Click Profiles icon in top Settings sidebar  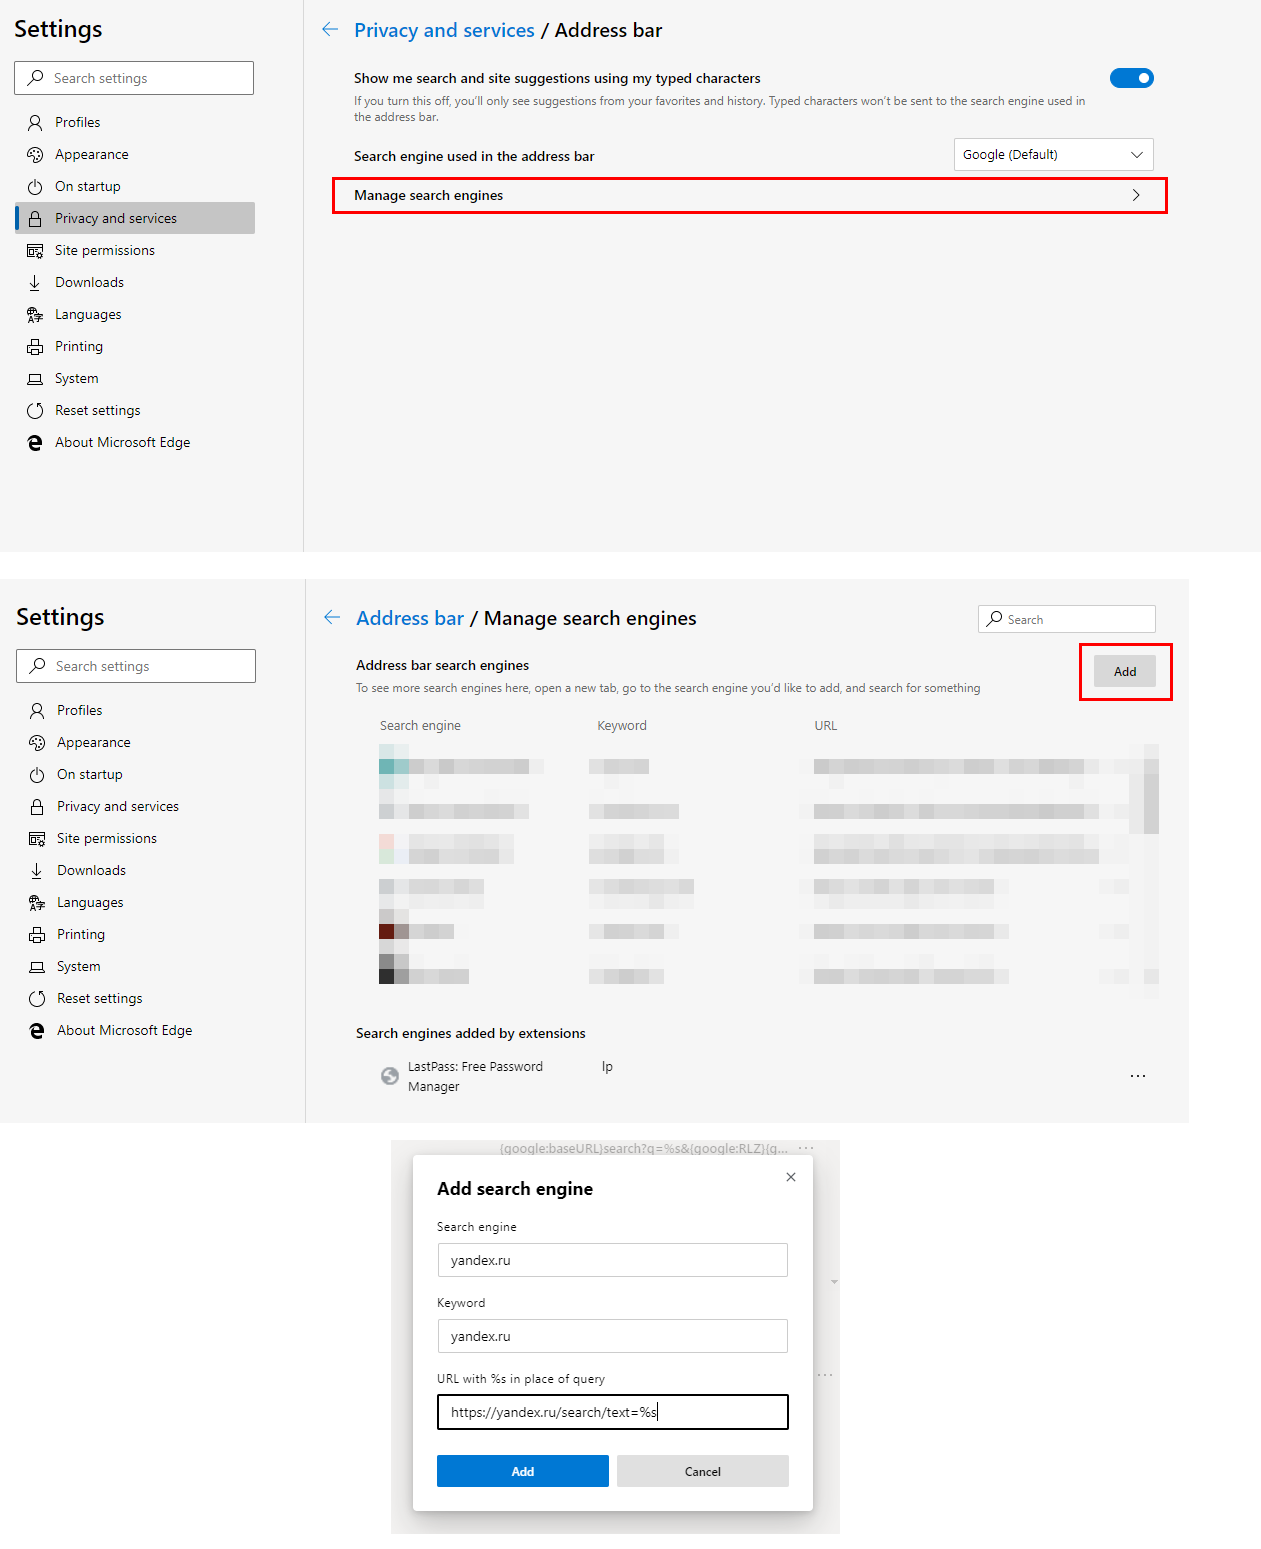35,122
